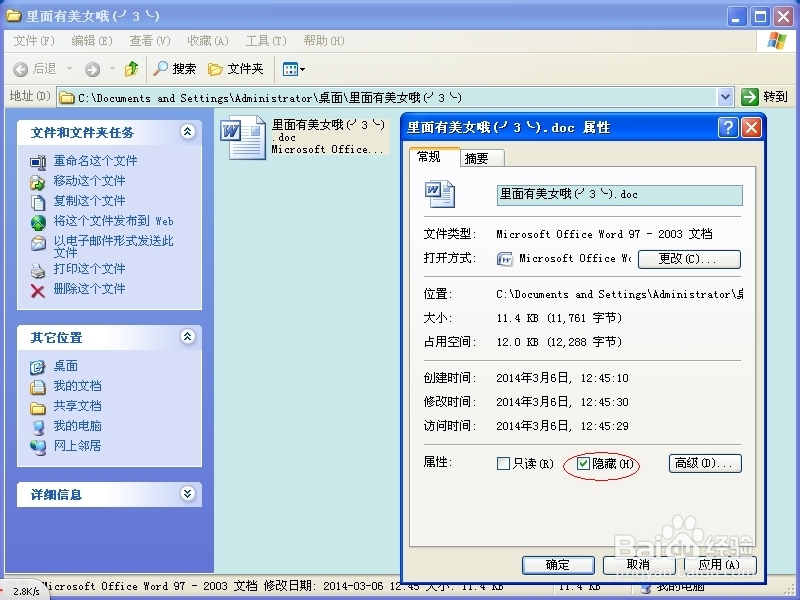The image size is (800, 600).
Task: Click the 应用(A) button
Action: 720,565
